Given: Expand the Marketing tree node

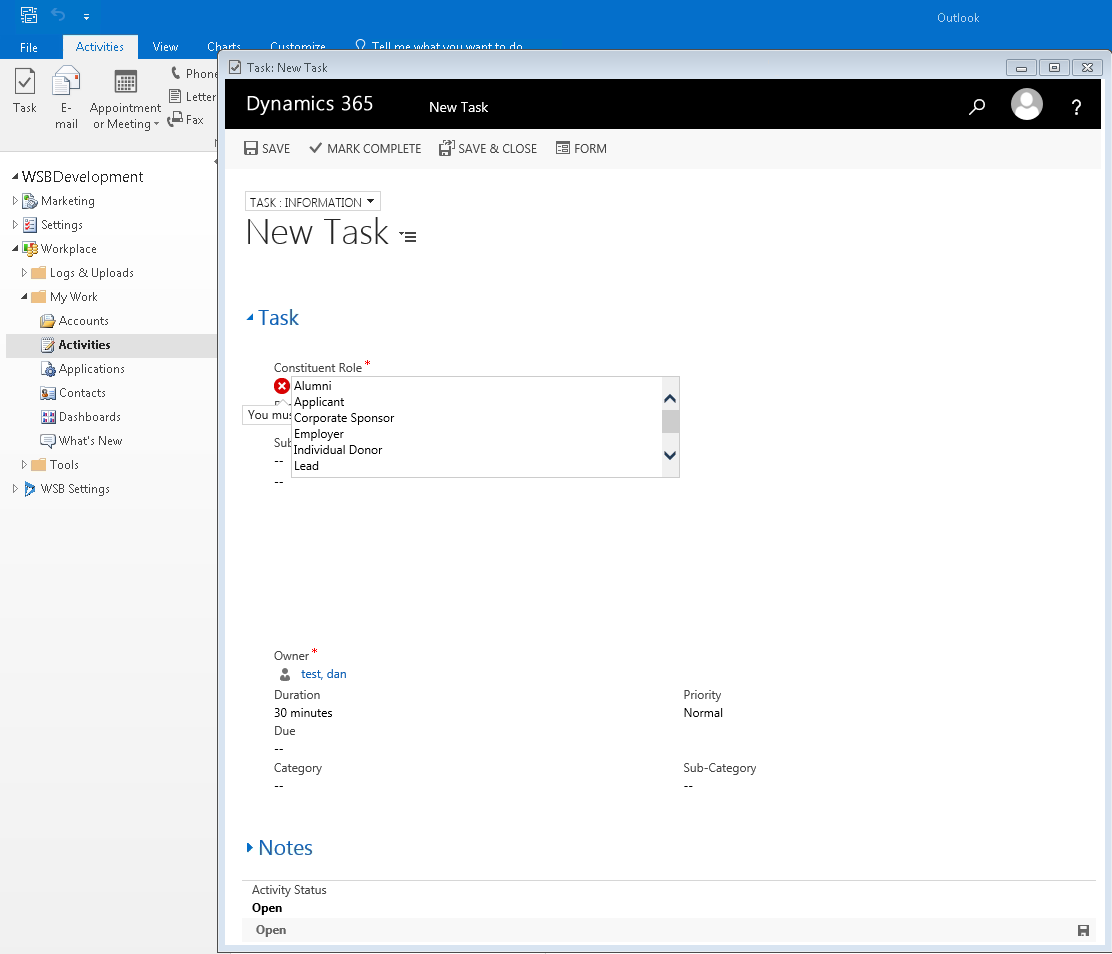Looking at the screenshot, I should (x=15, y=201).
